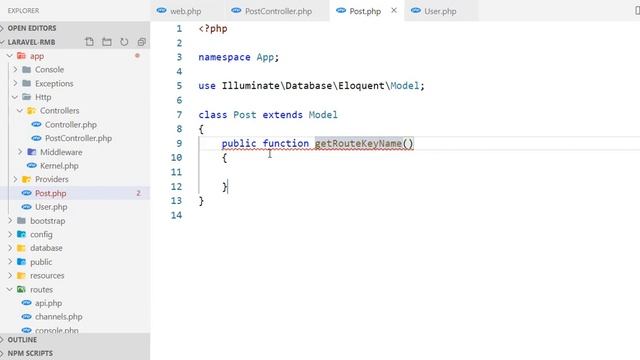Viewport: 640px width, 360px height.
Task: Open api.php under routes
Action: click(x=48, y=303)
